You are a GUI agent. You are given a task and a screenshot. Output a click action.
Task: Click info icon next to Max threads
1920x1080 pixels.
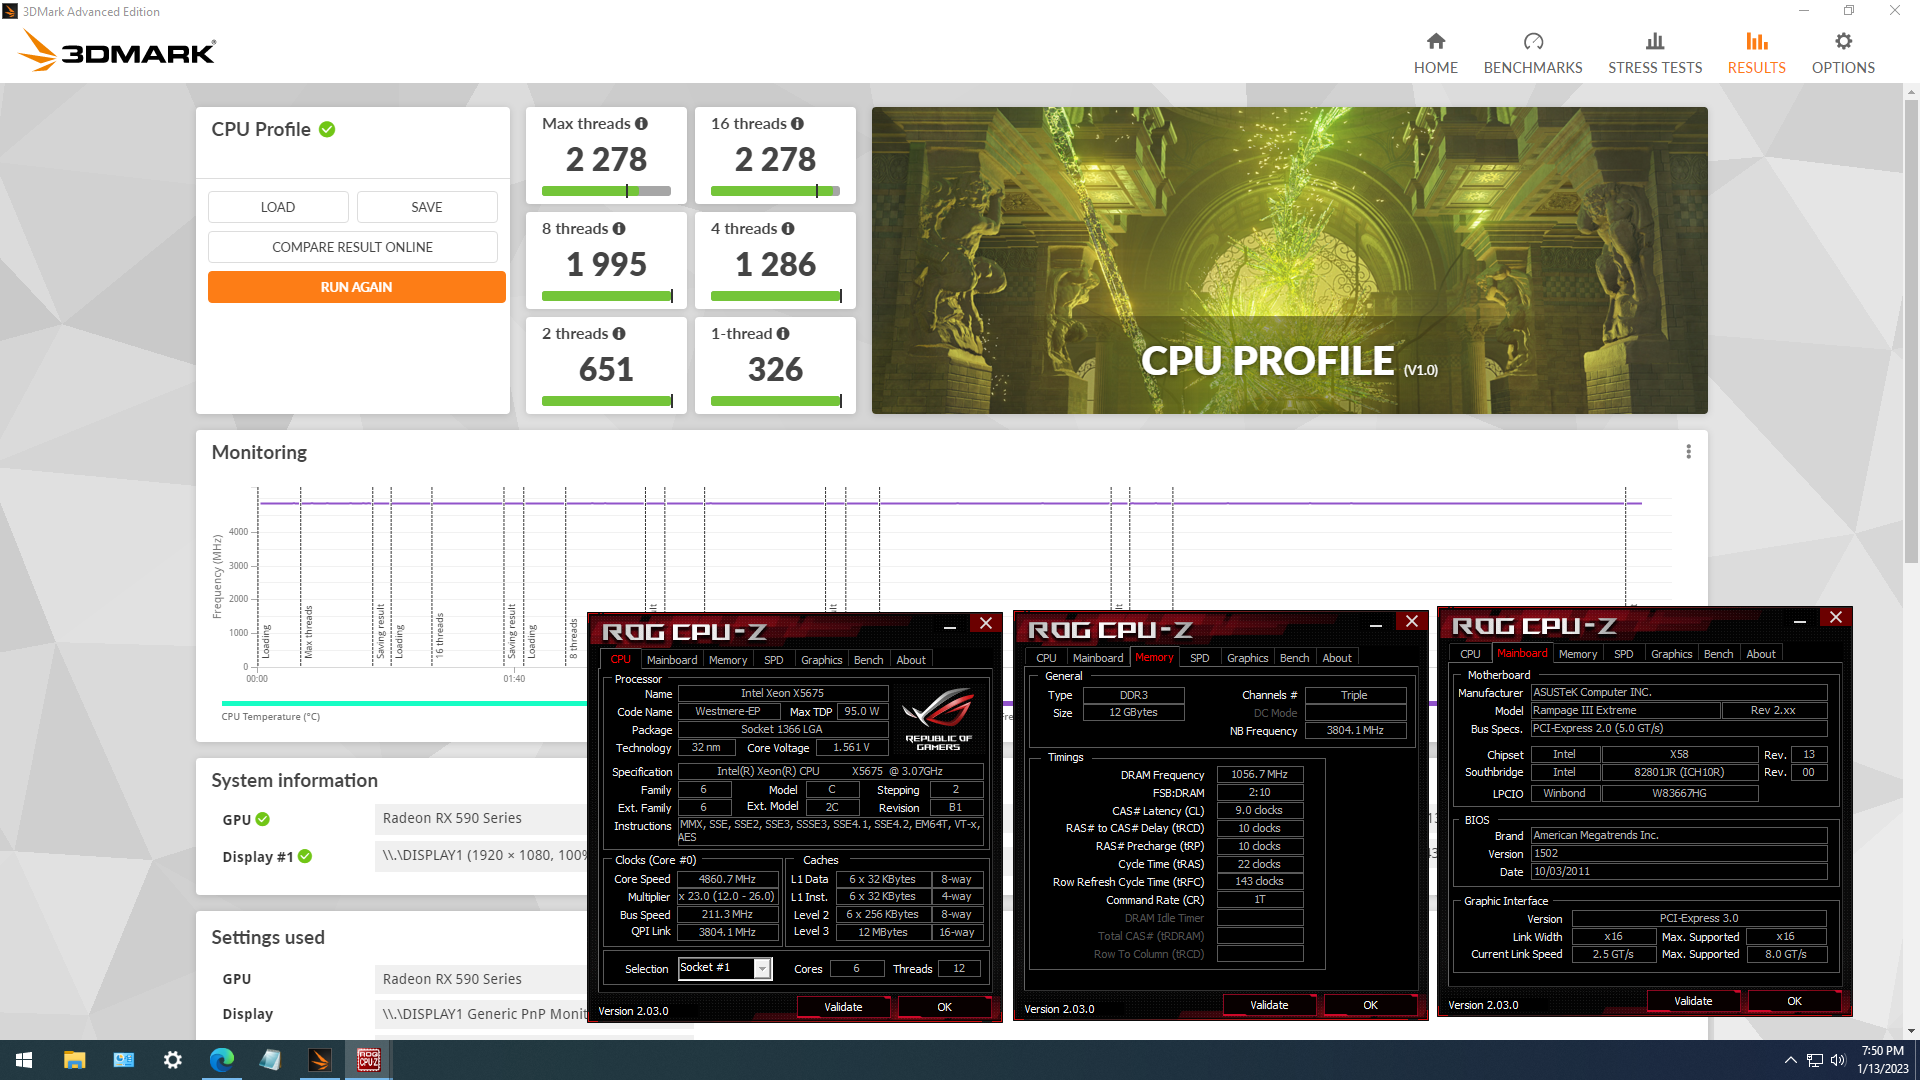tap(641, 124)
